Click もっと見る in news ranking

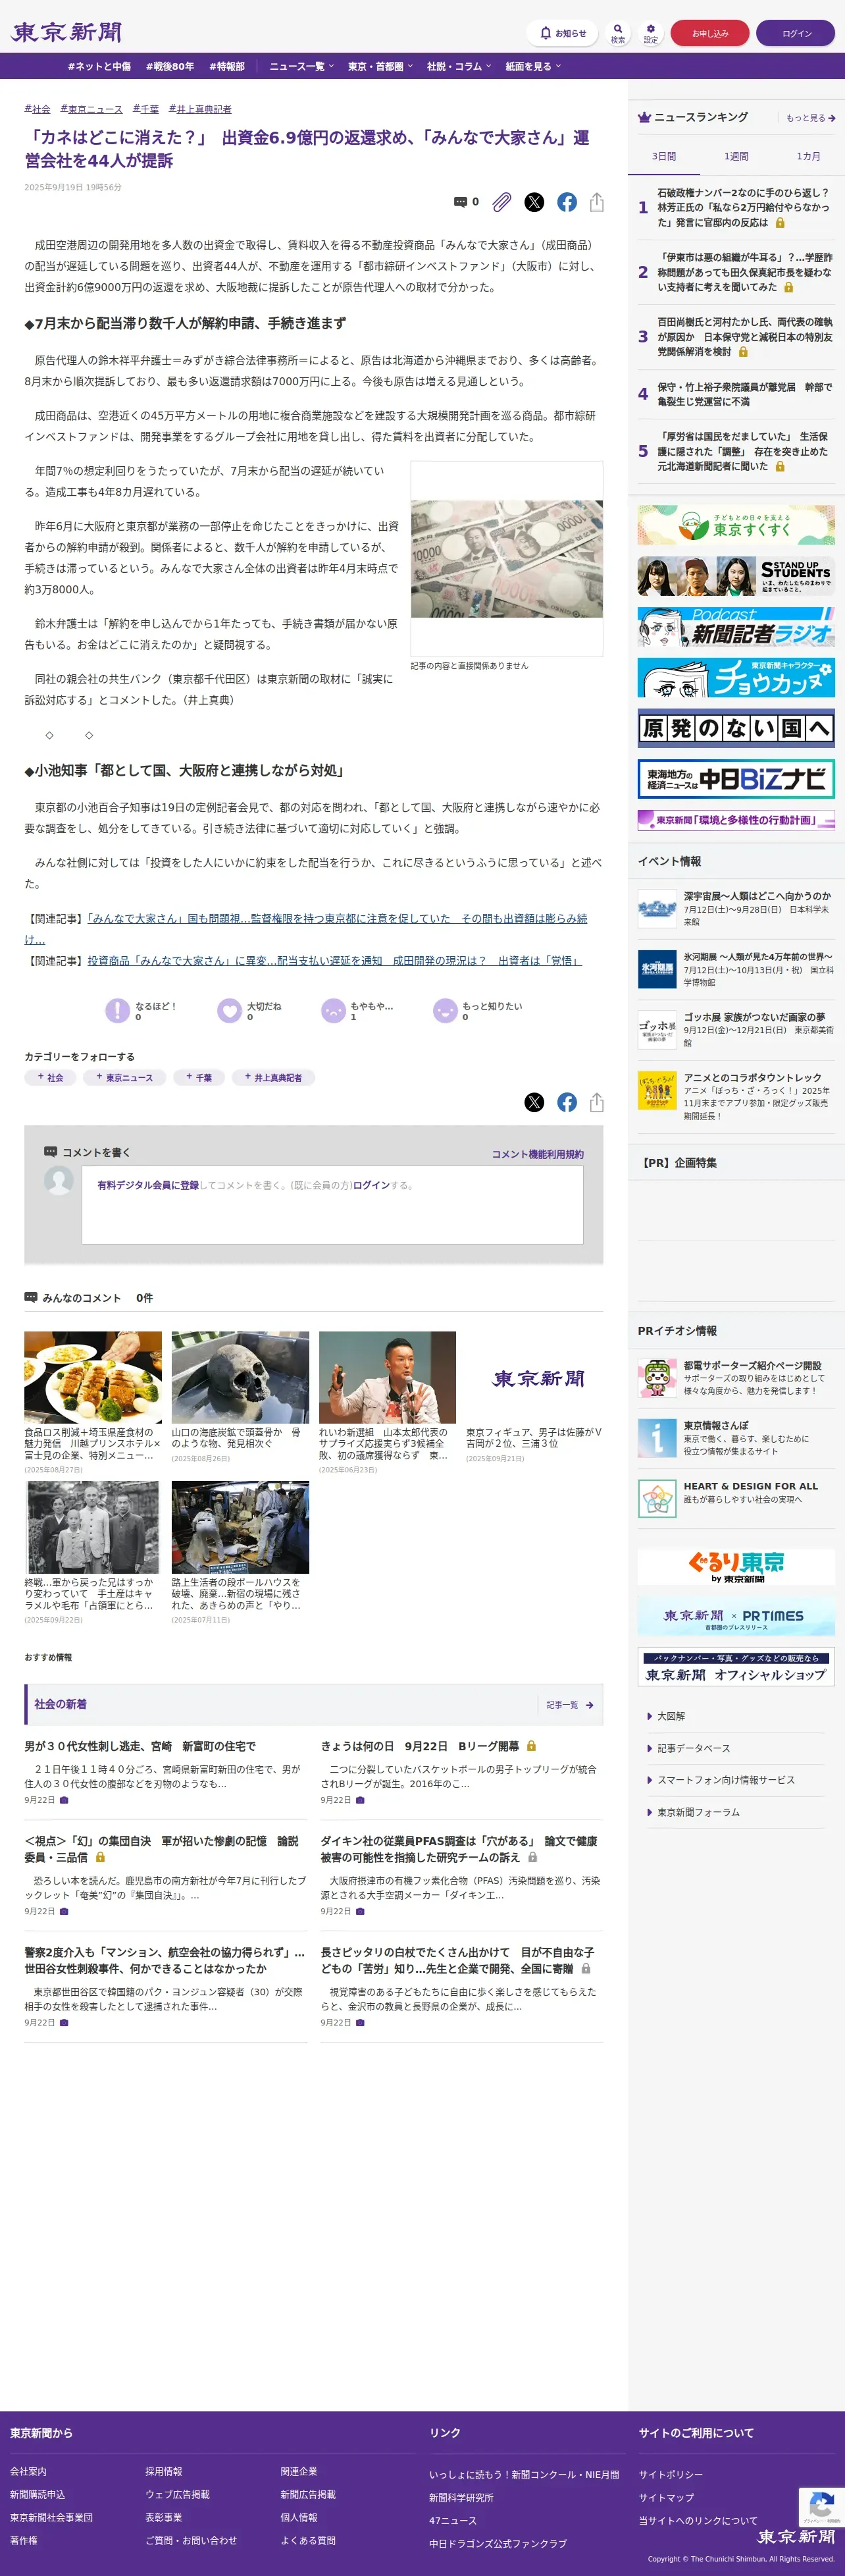coord(810,118)
